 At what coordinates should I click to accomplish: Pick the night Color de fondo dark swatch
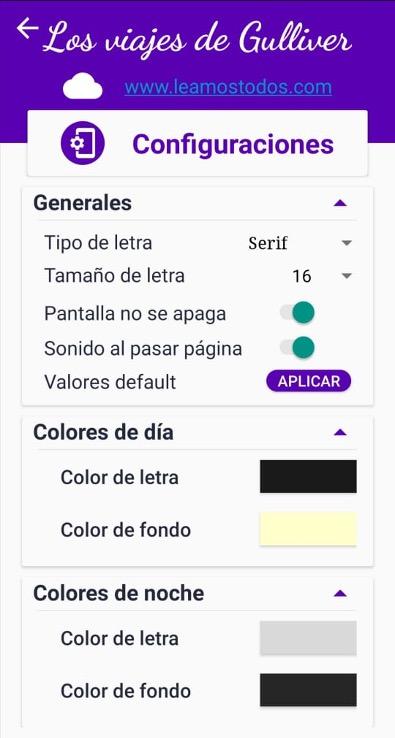tap(308, 690)
